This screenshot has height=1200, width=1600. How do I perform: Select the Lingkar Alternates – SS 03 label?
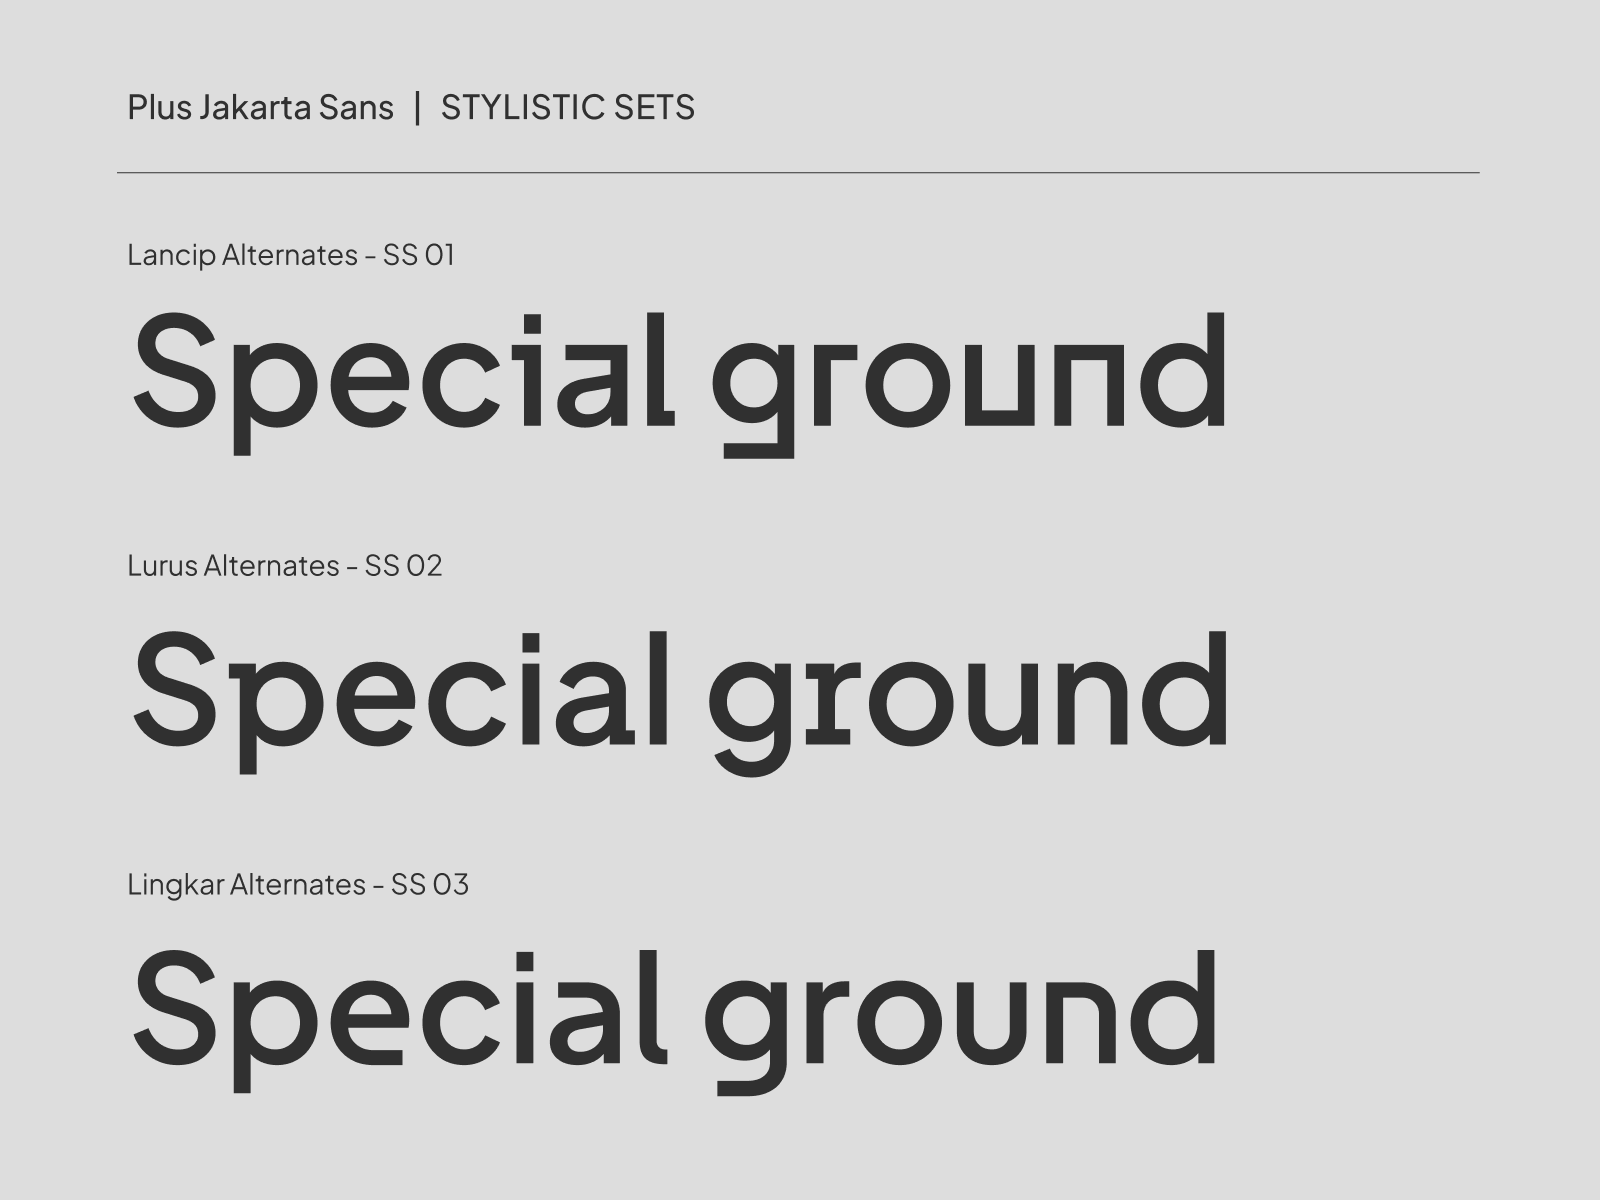pos(298,885)
